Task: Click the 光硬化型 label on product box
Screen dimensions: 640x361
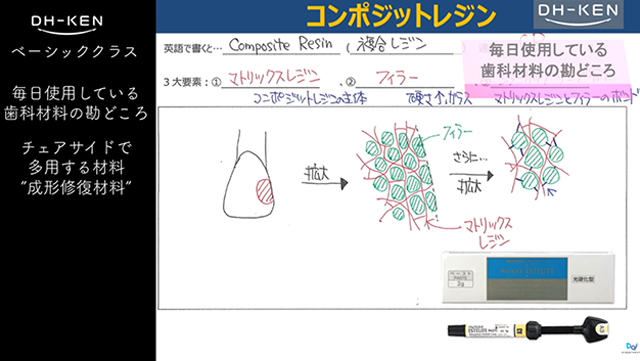Action: coord(582,279)
